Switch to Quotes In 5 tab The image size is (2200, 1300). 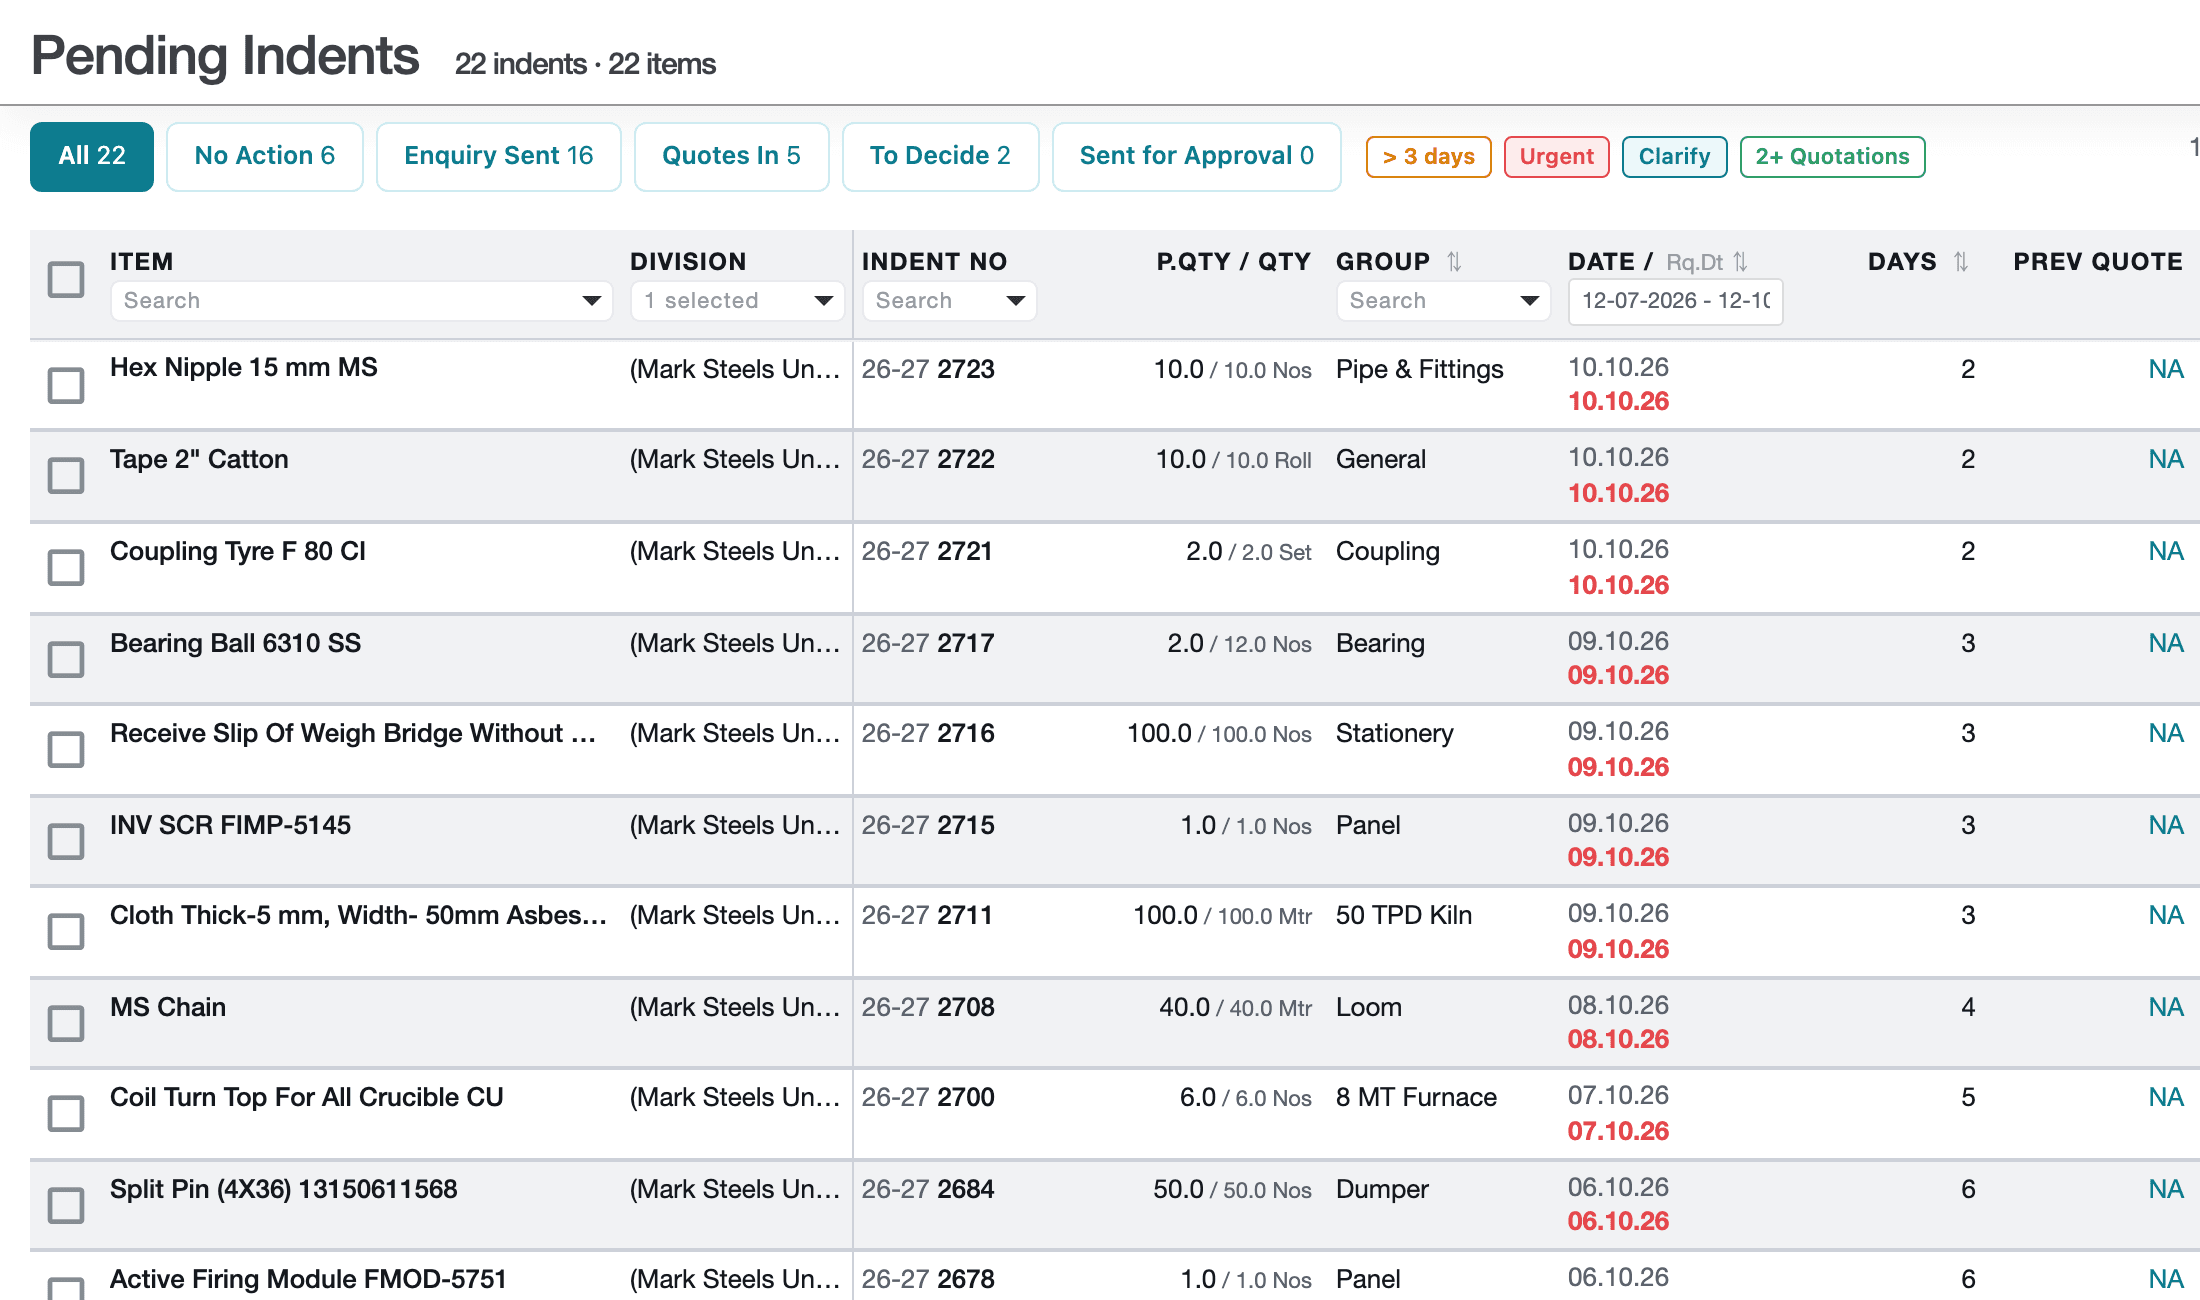pos(732,156)
